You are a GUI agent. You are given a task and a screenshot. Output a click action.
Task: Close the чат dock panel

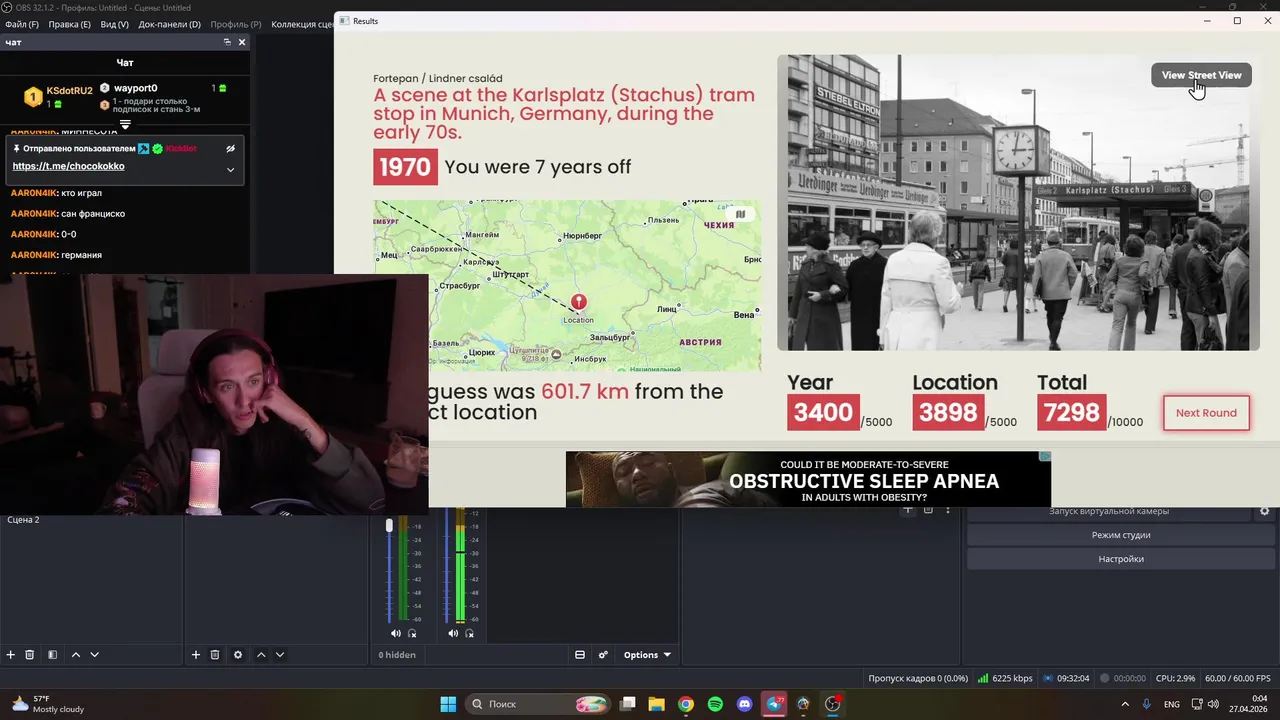coord(242,42)
